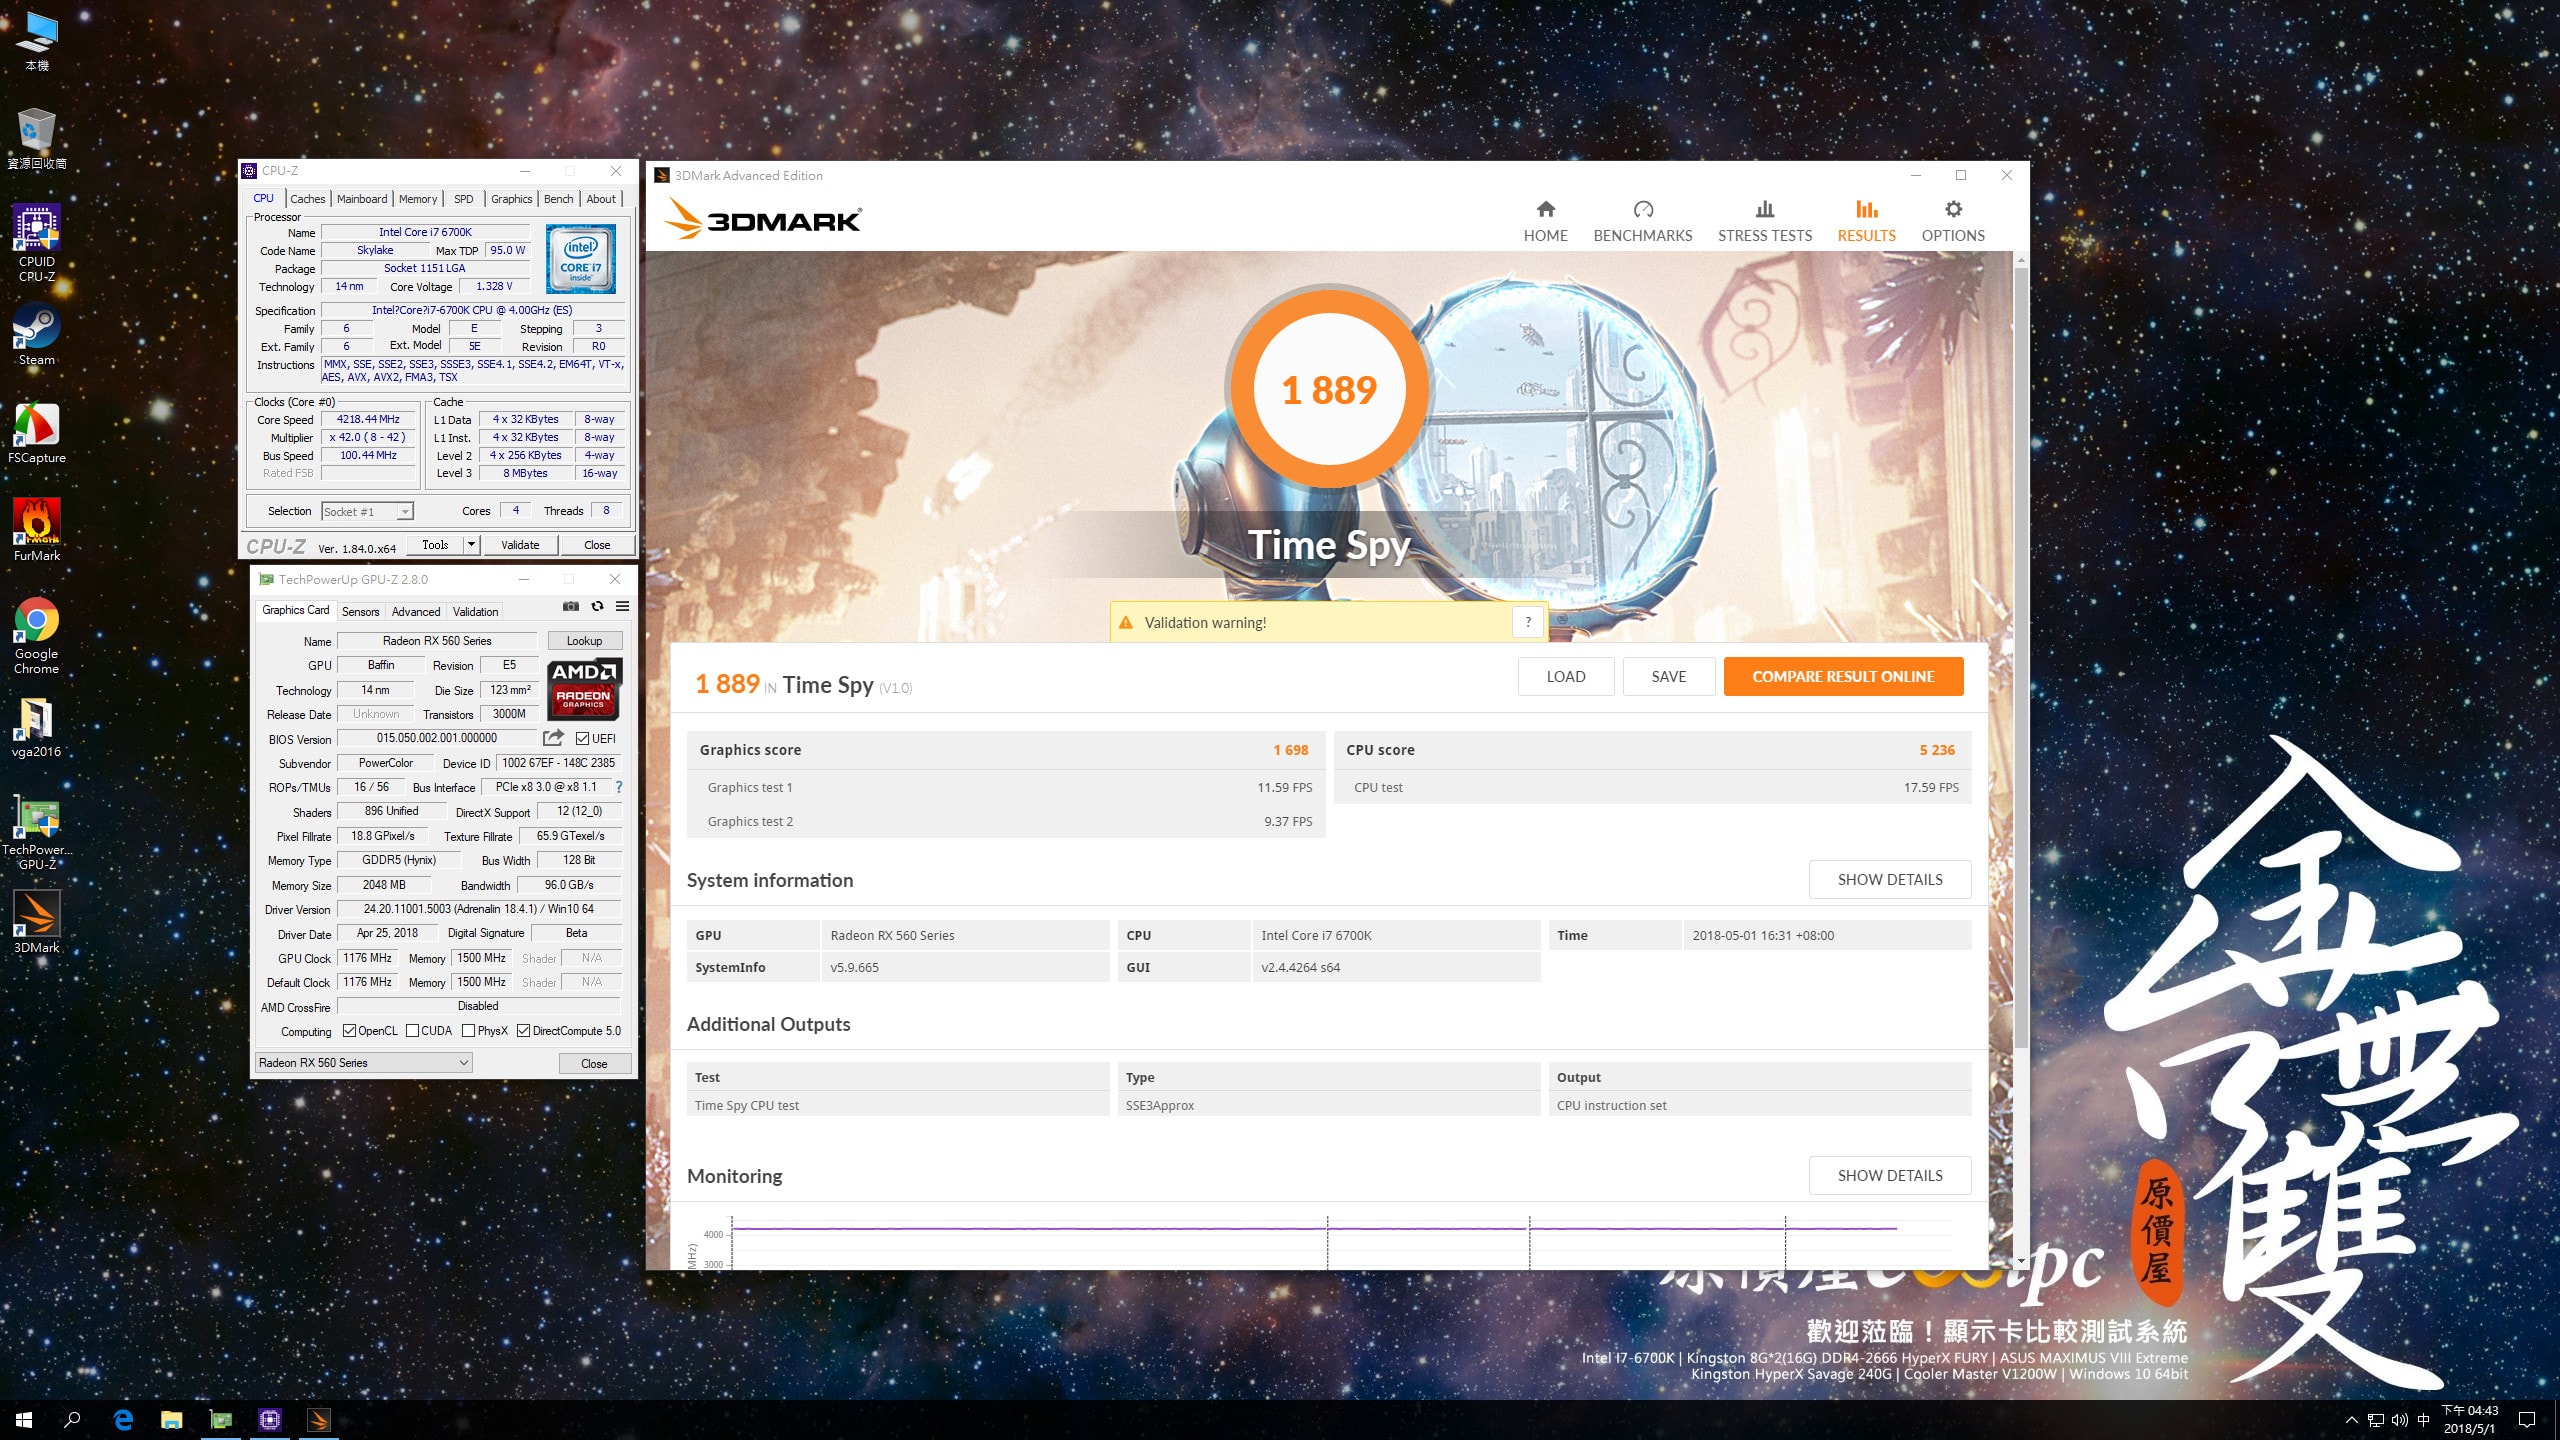Click GPU-Z refresh icon
Image resolution: width=2560 pixels, height=1440 pixels.
[597, 606]
